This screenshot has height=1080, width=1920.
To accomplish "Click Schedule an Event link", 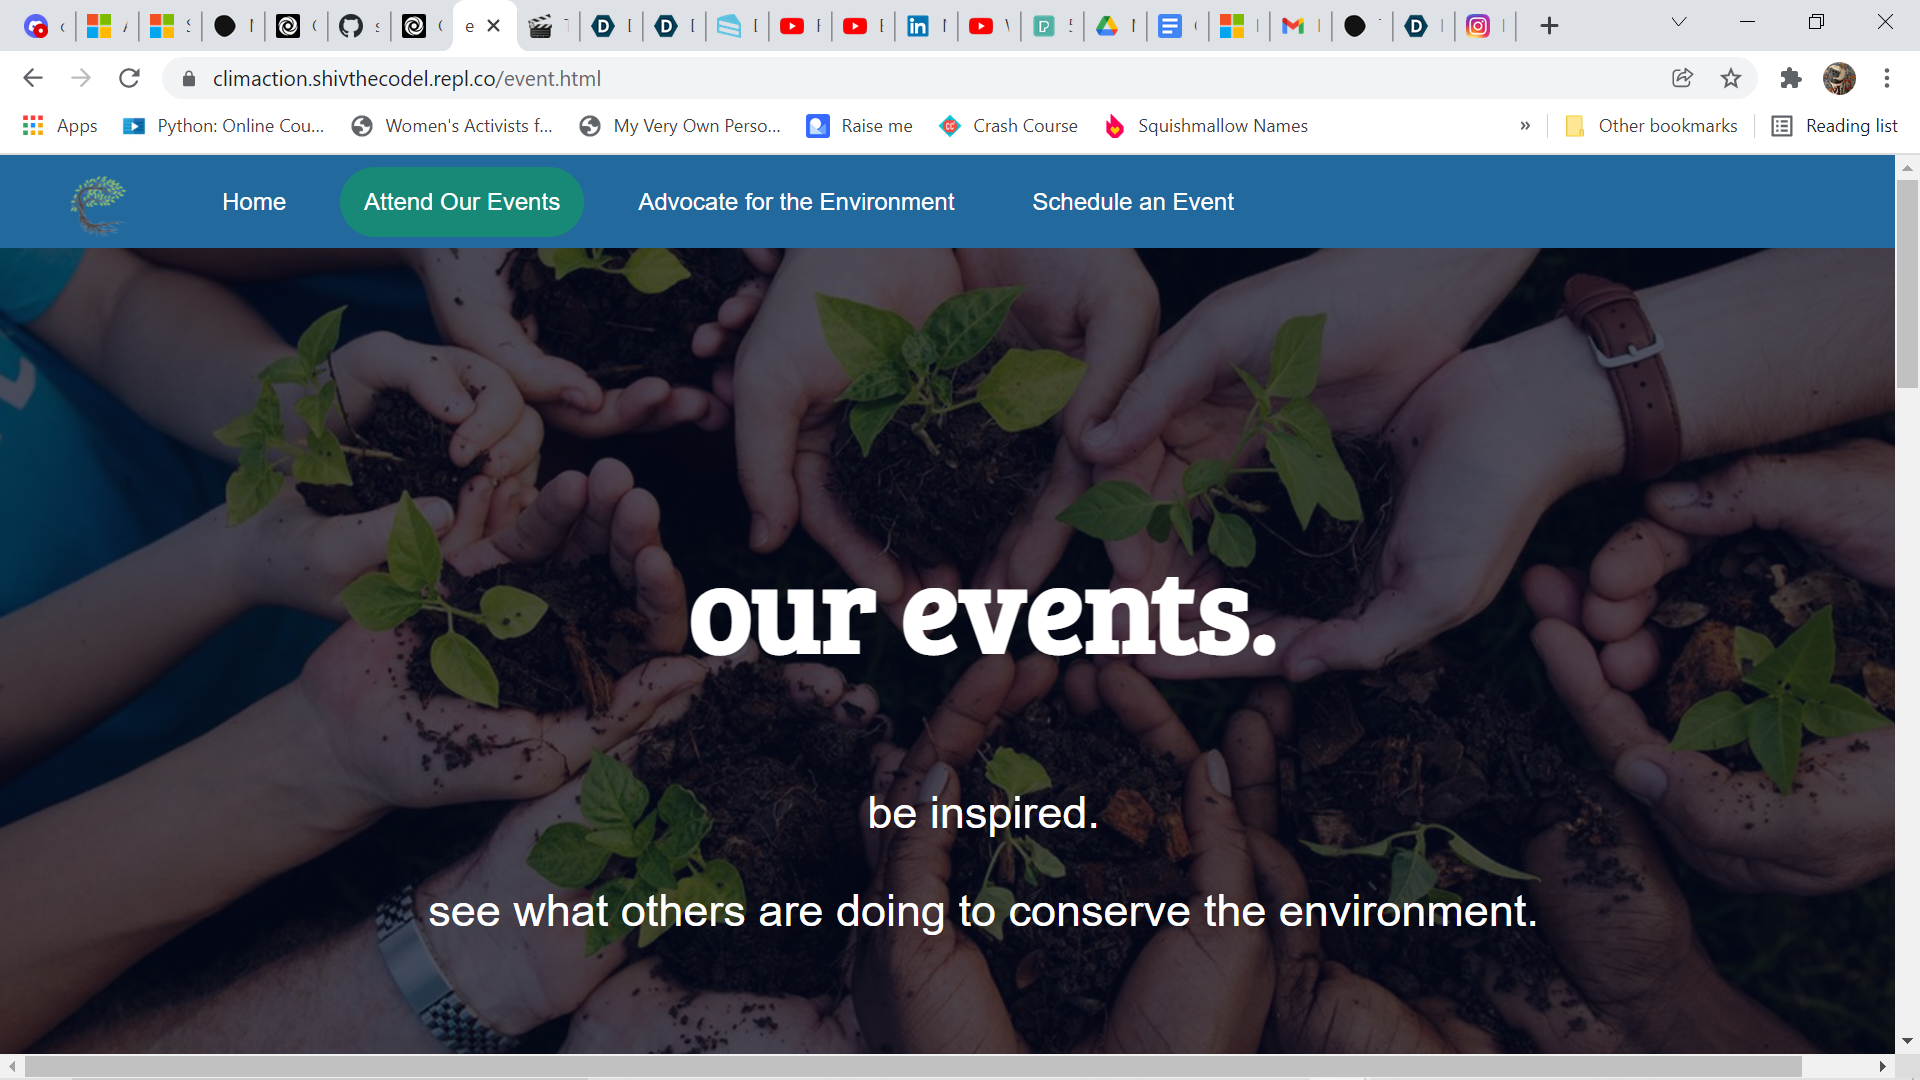I will coord(1132,202).
